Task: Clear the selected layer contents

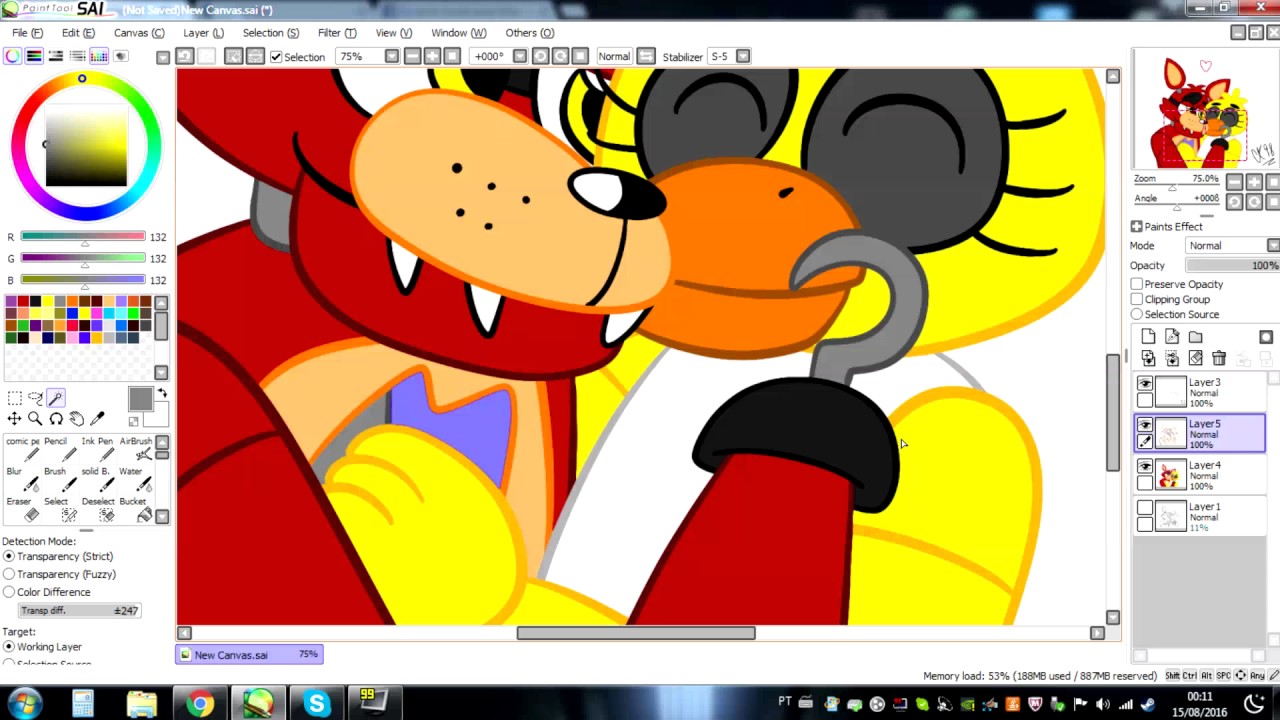Action: [1195, 358]
